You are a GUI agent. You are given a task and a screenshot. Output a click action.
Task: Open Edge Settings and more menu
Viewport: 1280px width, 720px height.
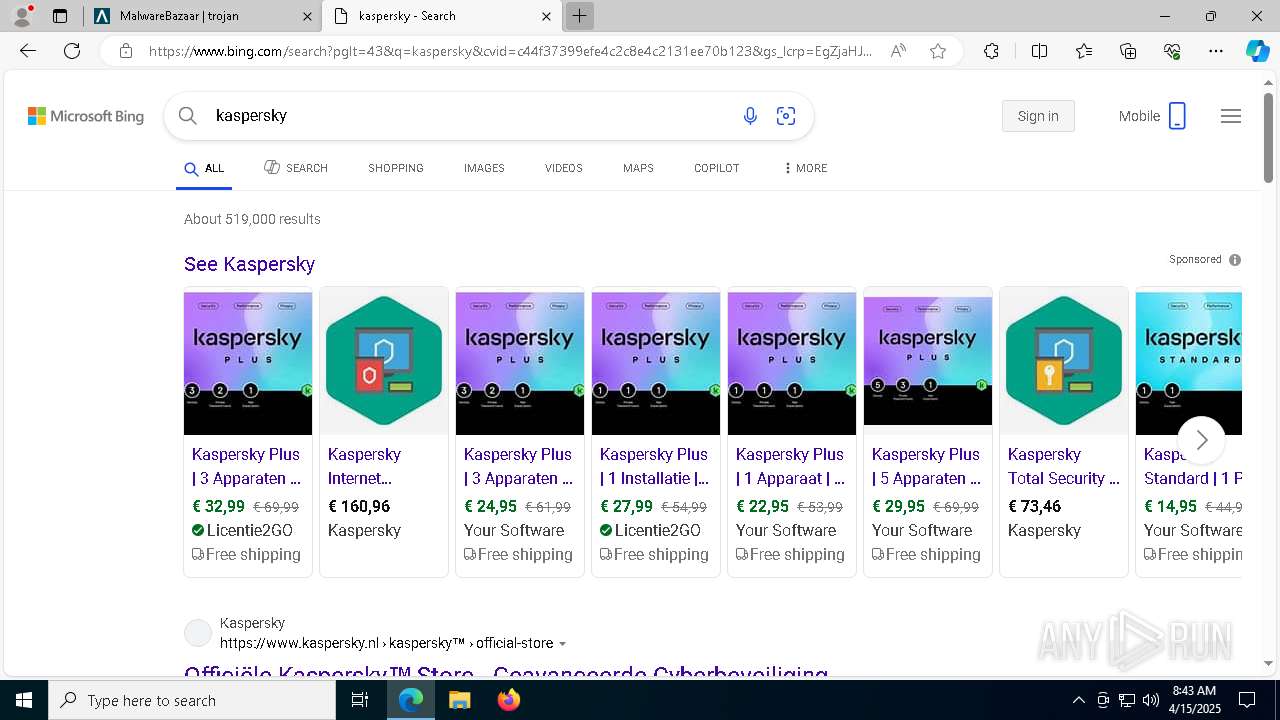tap(1216, 51)
